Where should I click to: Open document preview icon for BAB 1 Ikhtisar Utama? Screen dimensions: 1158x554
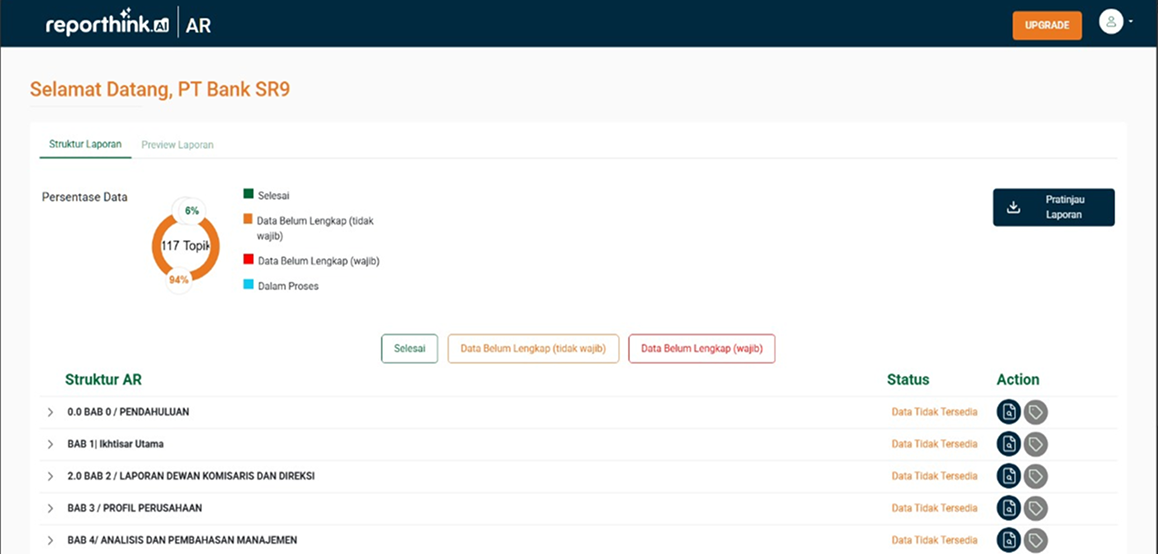tap(1008, 444)
